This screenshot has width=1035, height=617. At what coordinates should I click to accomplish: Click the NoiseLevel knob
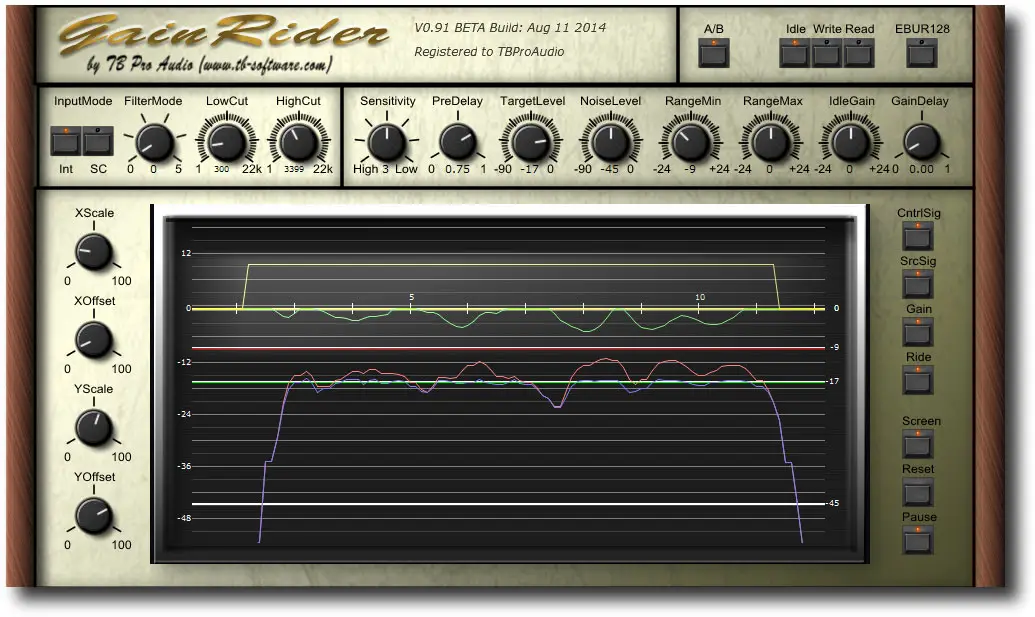pyautogui.click(x=611, y=142)
